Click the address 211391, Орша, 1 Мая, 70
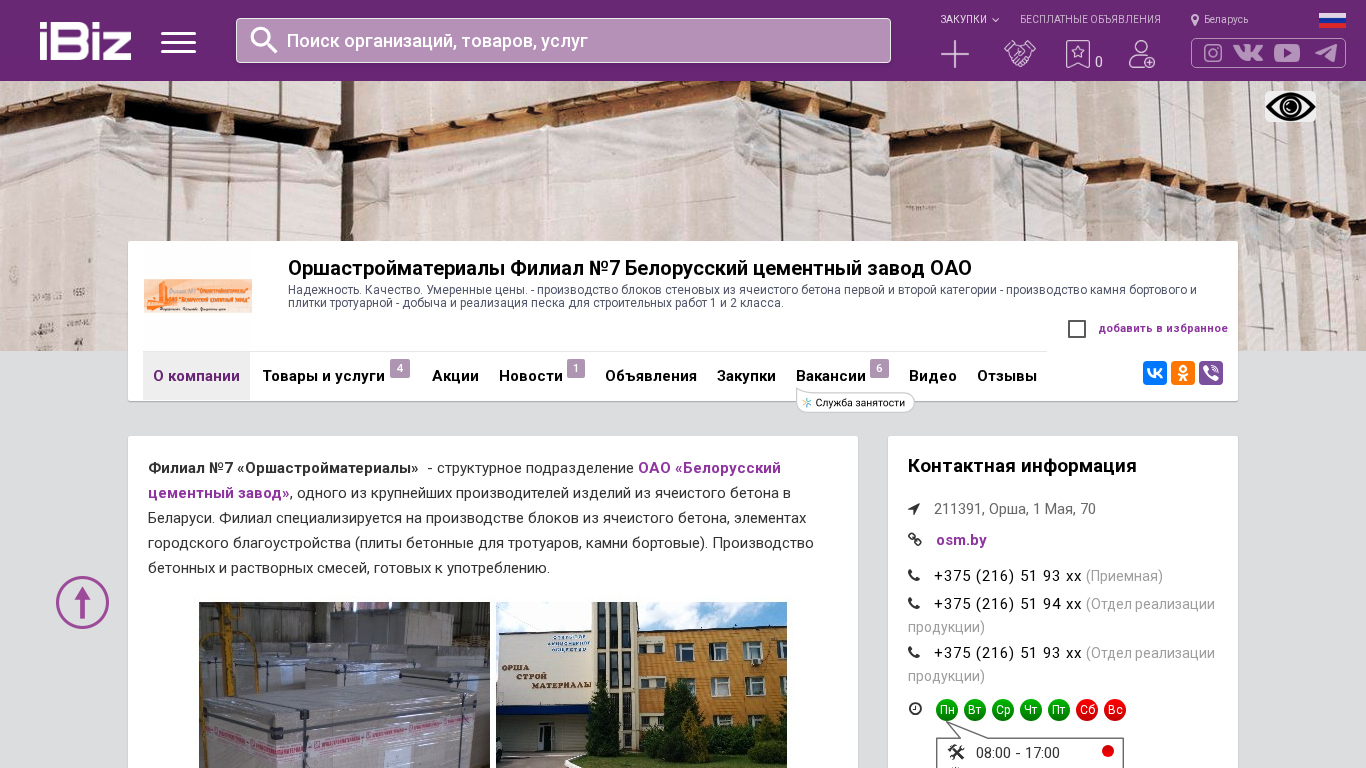Screen dimensions: 1366x768 (1015, 509)
